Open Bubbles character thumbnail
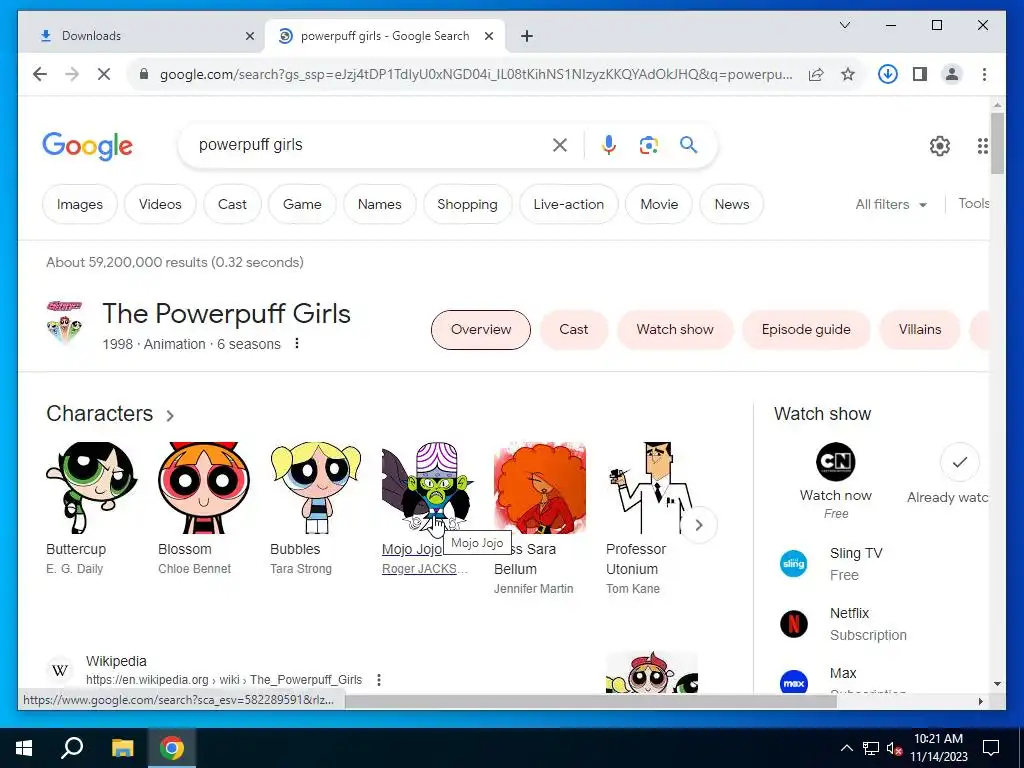1024x768 pixels. click(x=316, y=488)
